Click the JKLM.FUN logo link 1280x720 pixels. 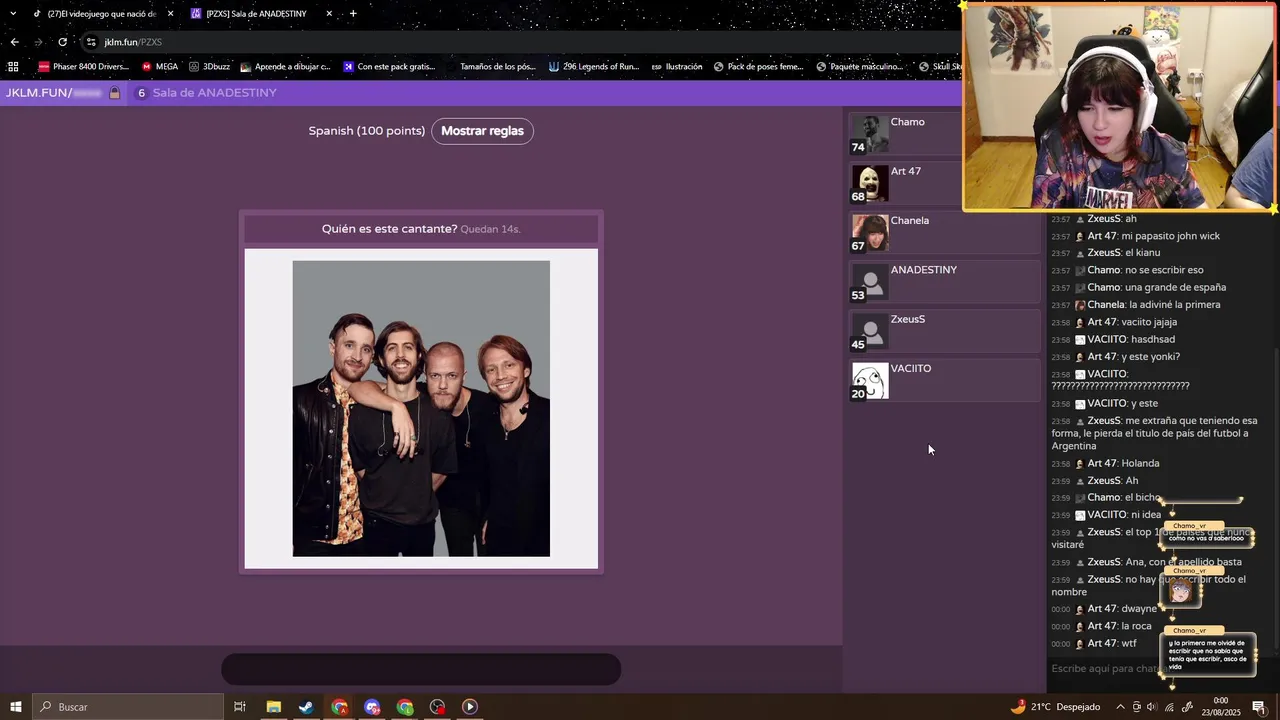[x=54, y=93]
